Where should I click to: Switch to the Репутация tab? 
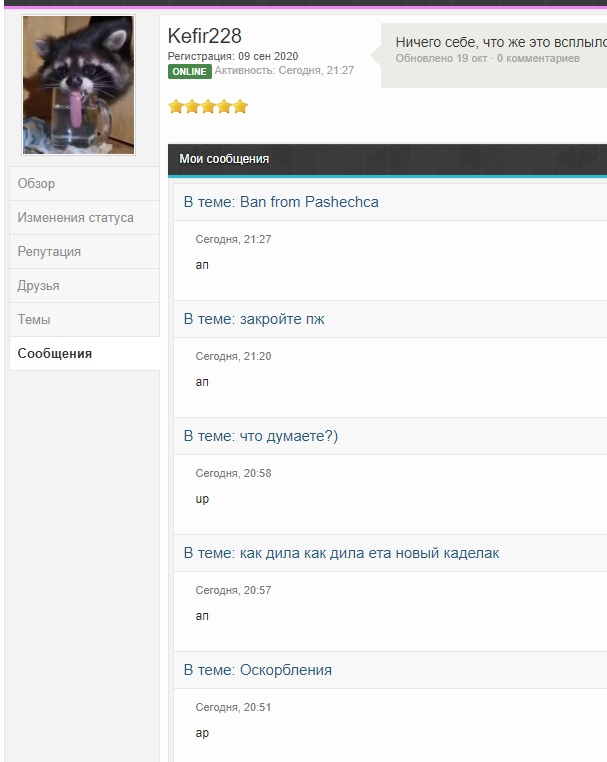(85, 252)
